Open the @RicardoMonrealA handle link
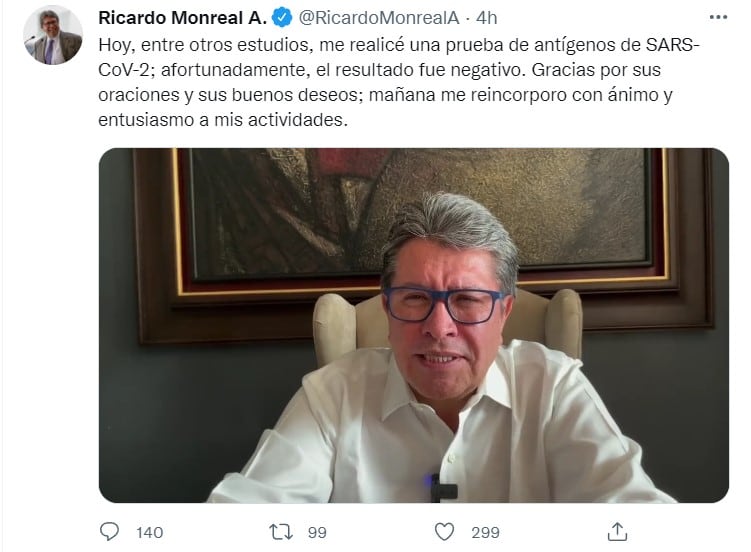The height and width of the screenshot is (552, 751). tap(379, 18)
